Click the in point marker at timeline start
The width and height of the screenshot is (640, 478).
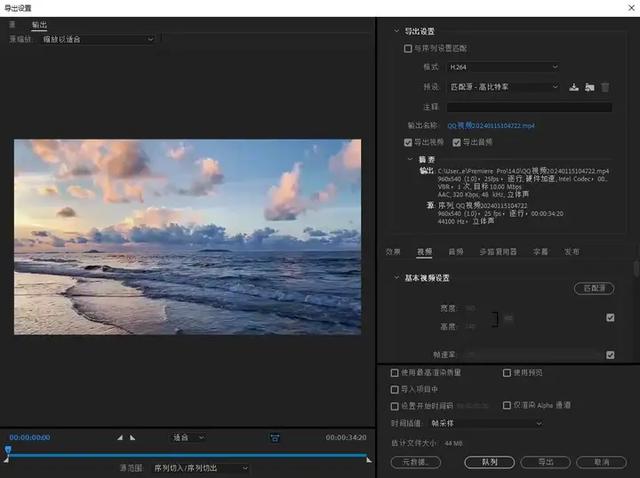(6, 460)
